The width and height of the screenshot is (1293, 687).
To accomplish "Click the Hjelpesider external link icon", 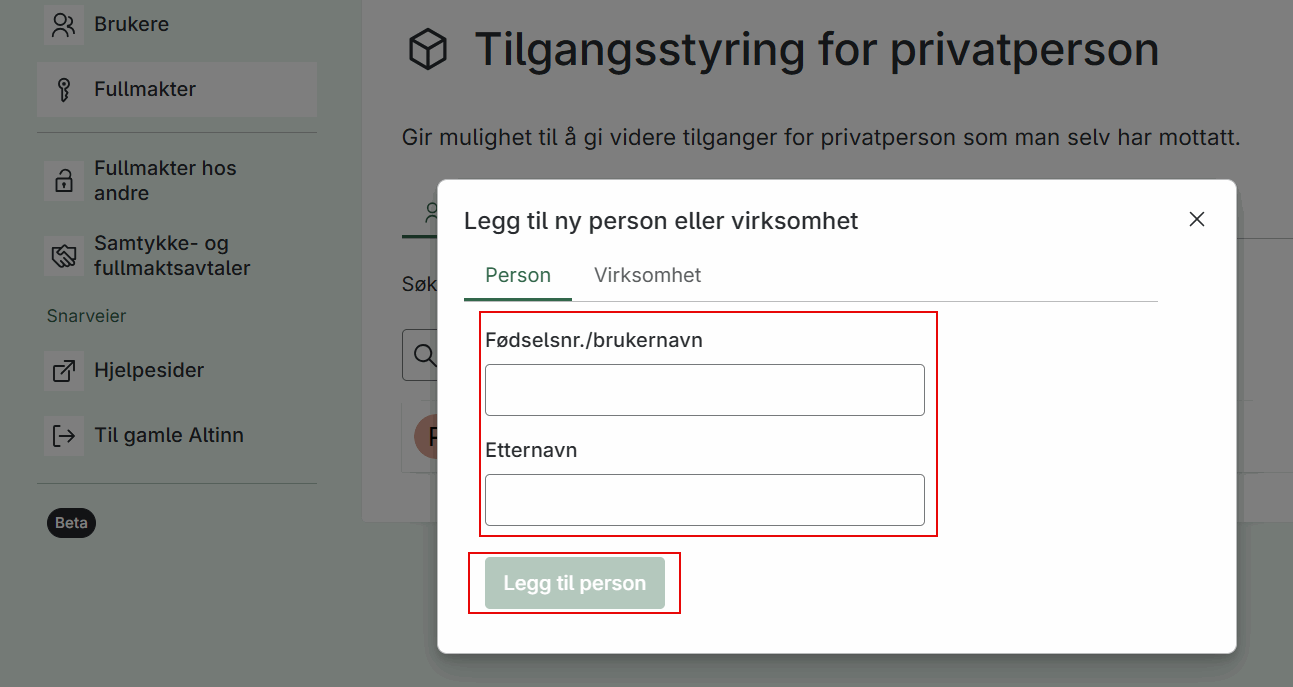I will click(x=64, y=371).
